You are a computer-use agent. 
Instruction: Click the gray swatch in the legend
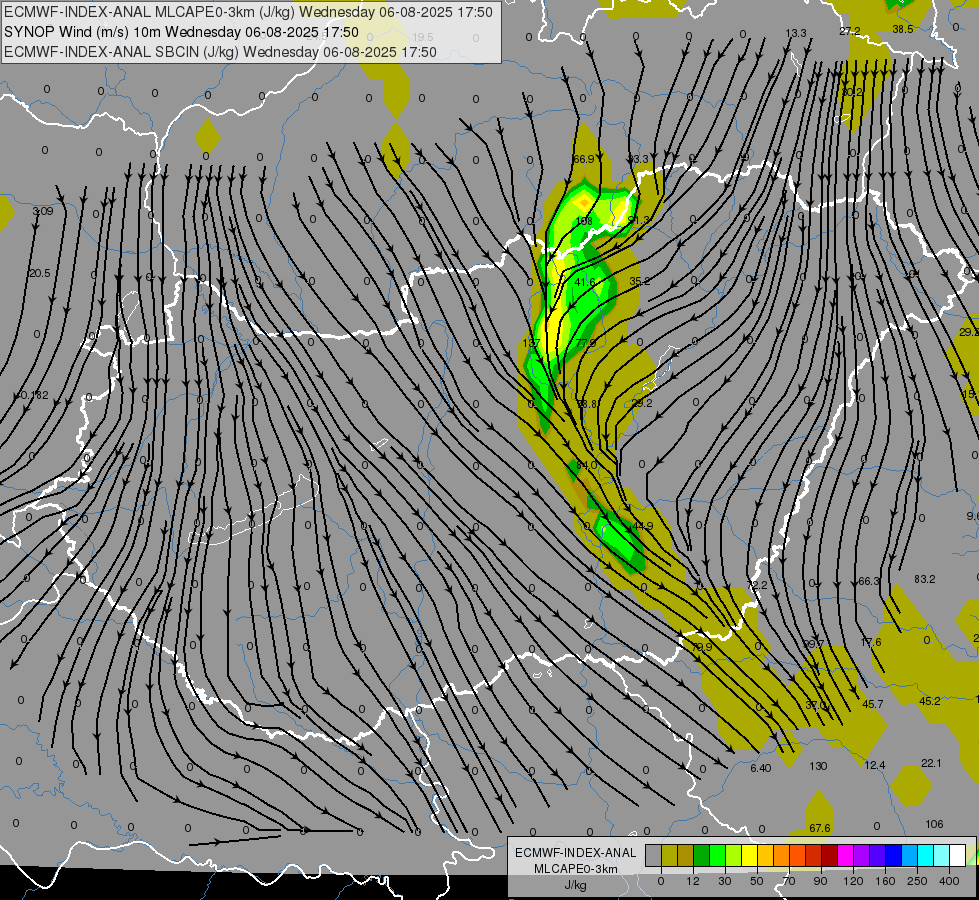point(654,856)
